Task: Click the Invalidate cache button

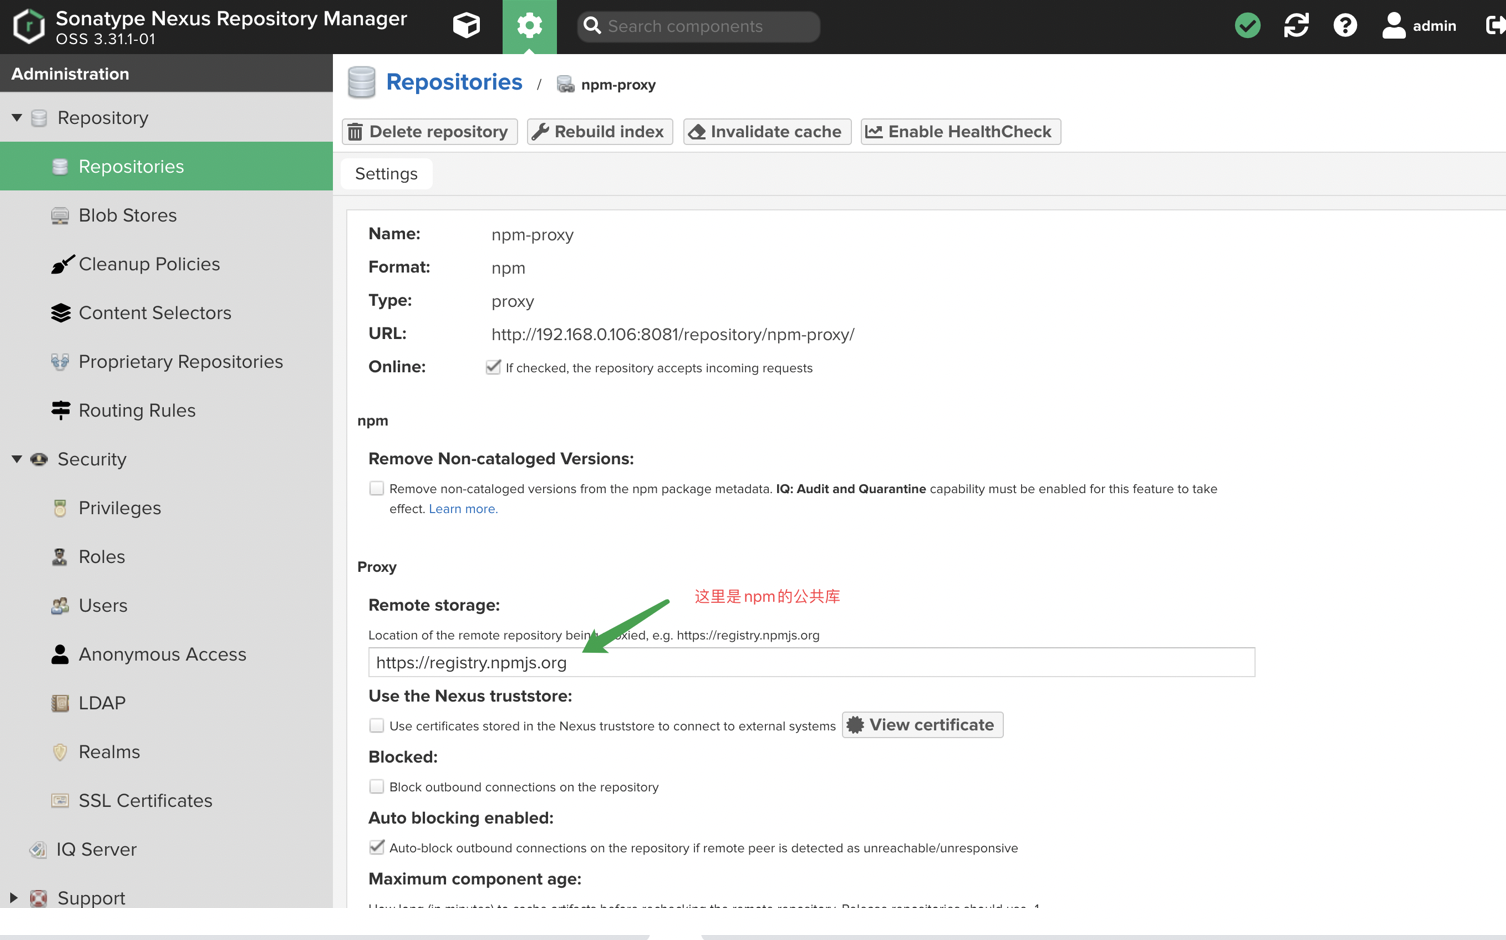Action: (767, 132)
